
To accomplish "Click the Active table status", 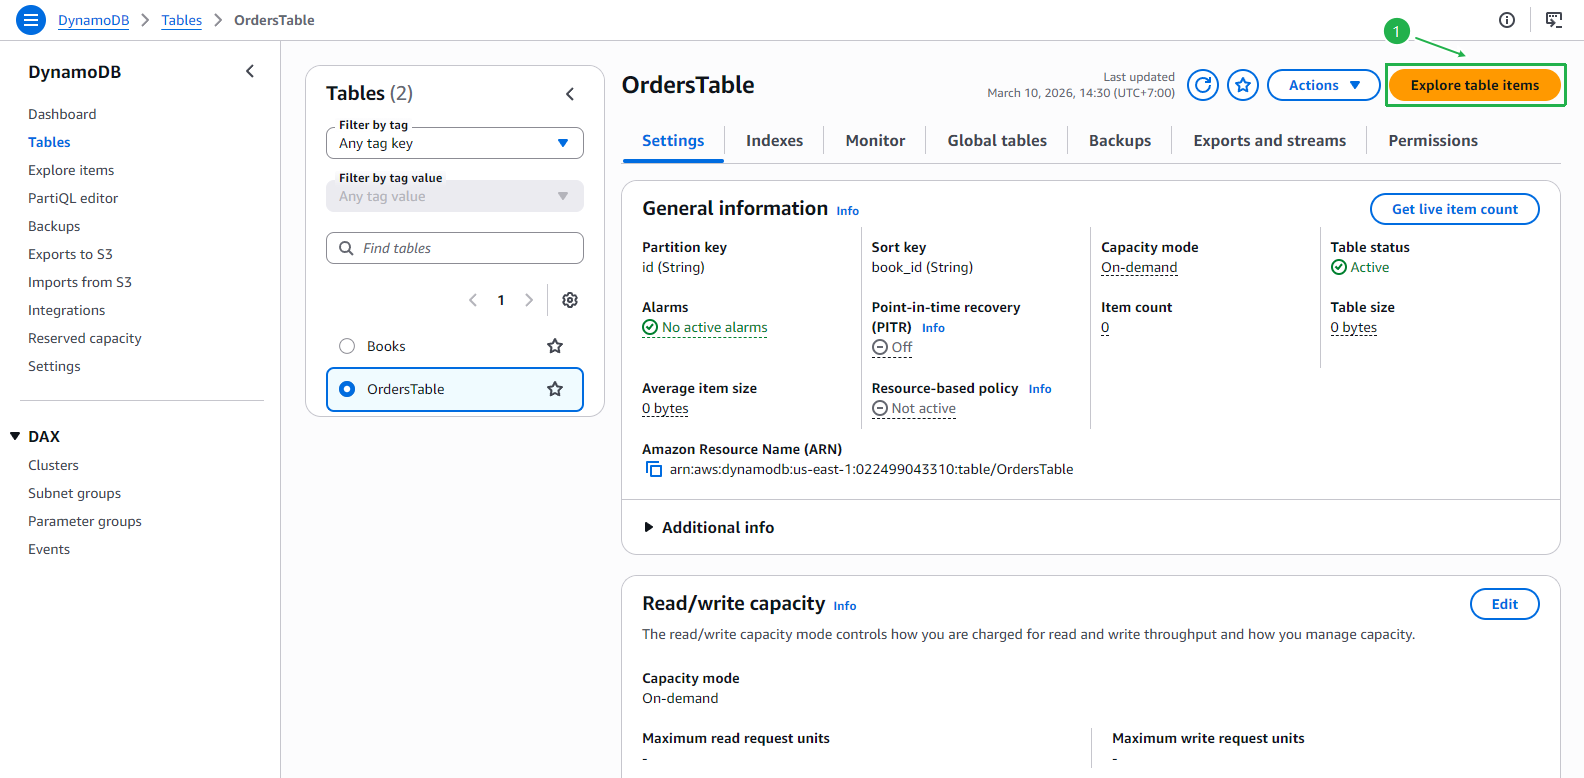I will click(x=1360, y=267).
